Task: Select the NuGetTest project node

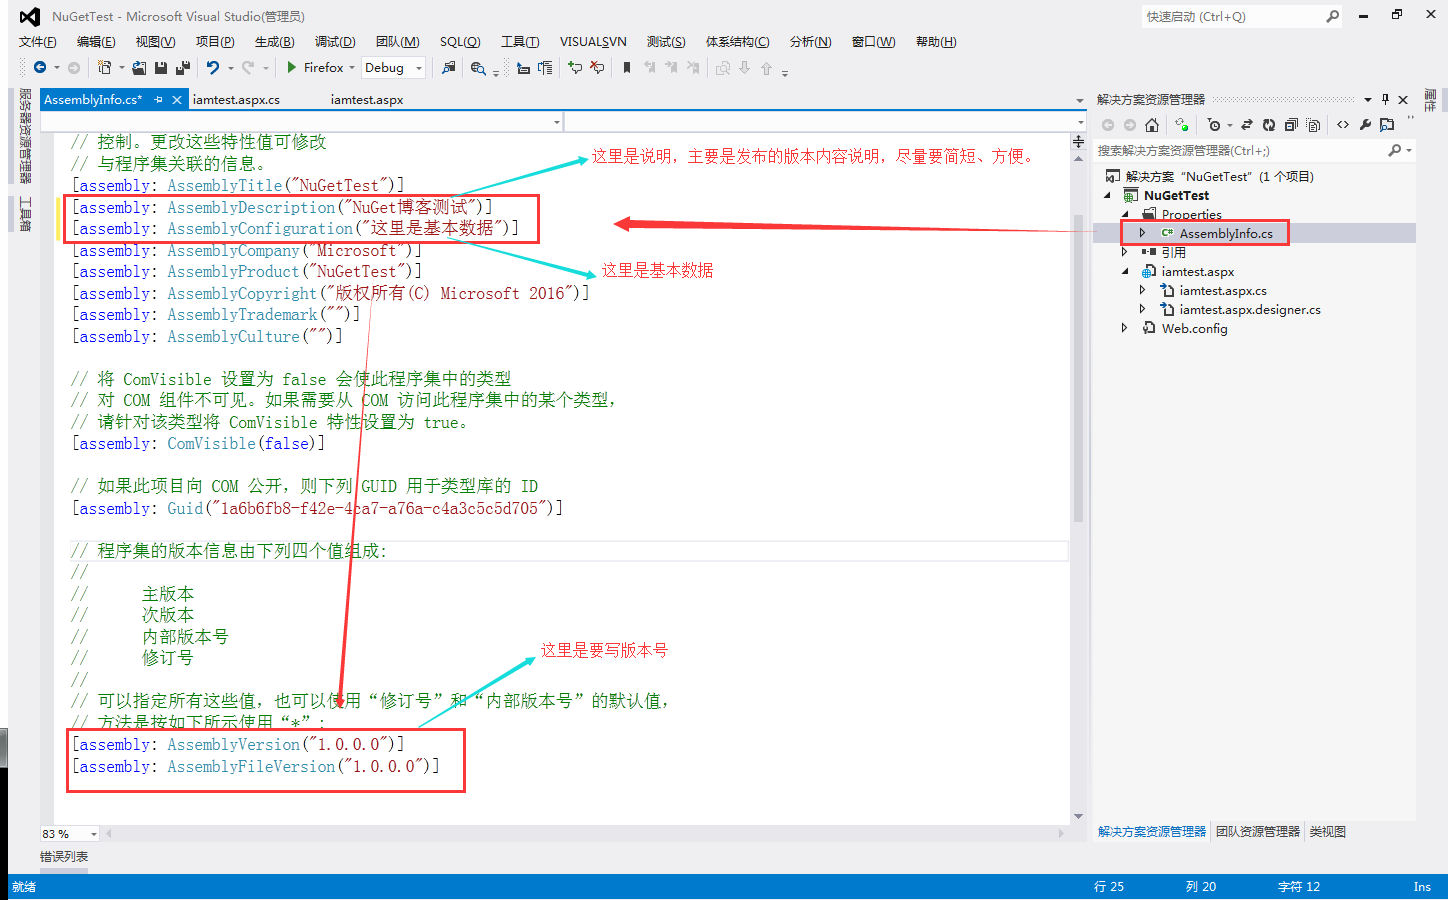Action: point(1176,195)
